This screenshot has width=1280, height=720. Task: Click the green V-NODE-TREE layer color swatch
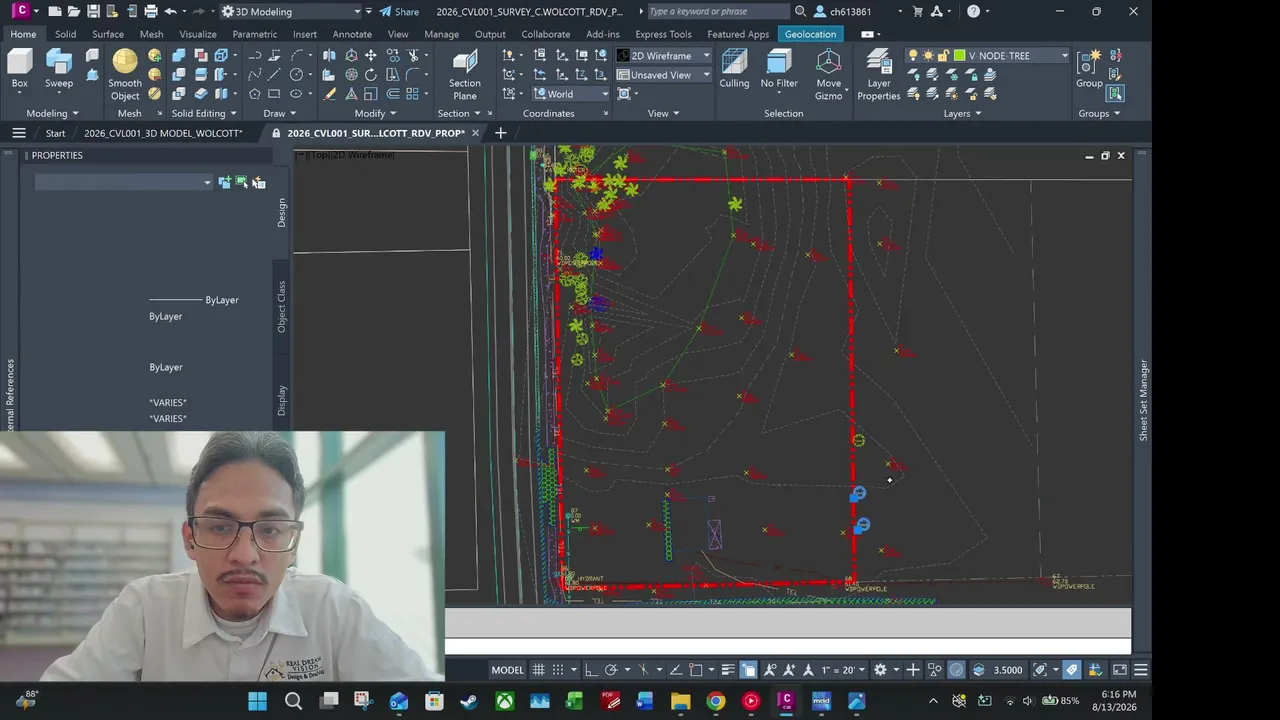coord(960,56)
